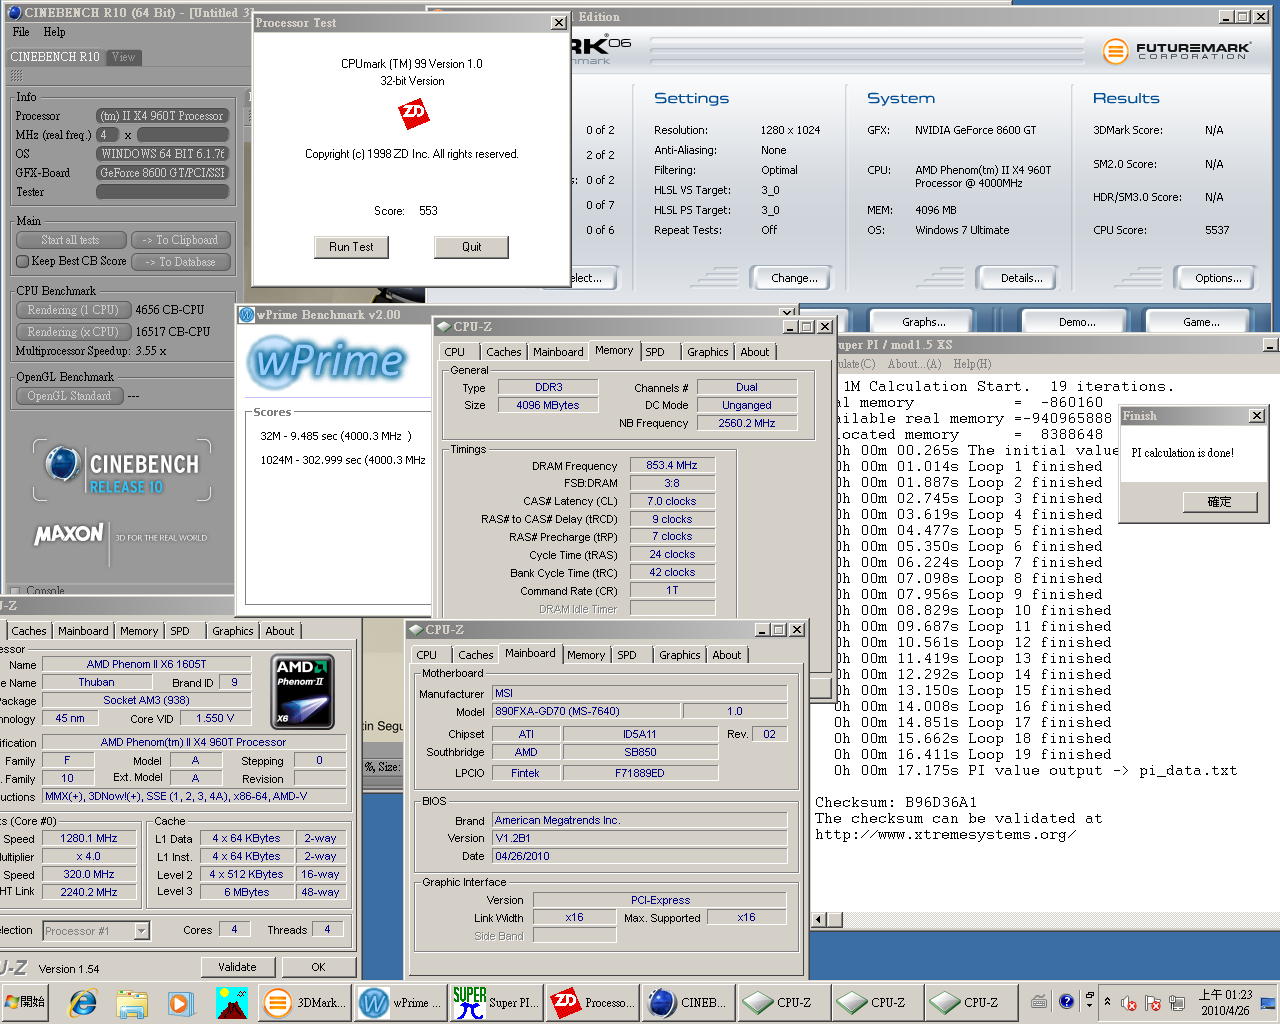Open Help(H) menu in Super PI

(972, 364)
